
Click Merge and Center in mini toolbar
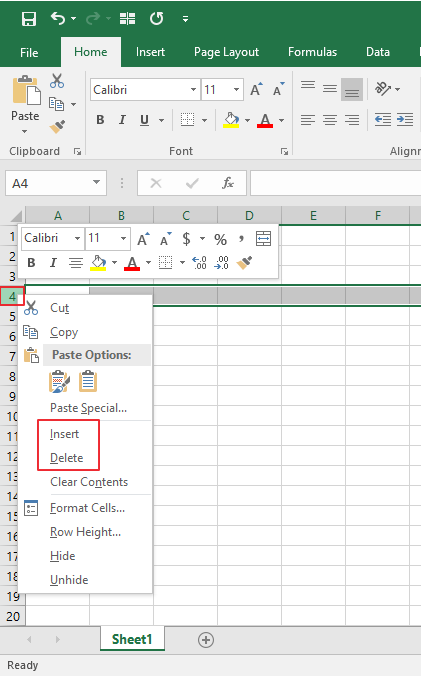(x=263, y=238)
